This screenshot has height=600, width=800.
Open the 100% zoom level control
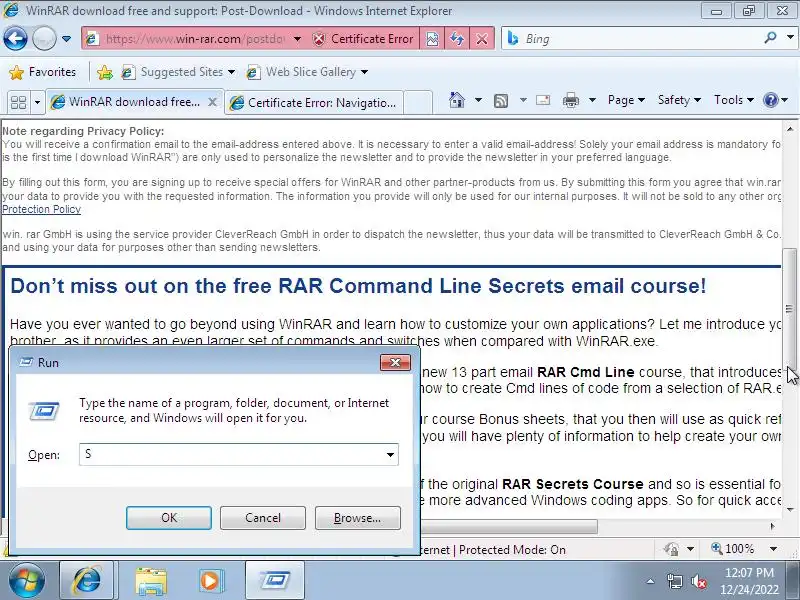click(733, 549)
